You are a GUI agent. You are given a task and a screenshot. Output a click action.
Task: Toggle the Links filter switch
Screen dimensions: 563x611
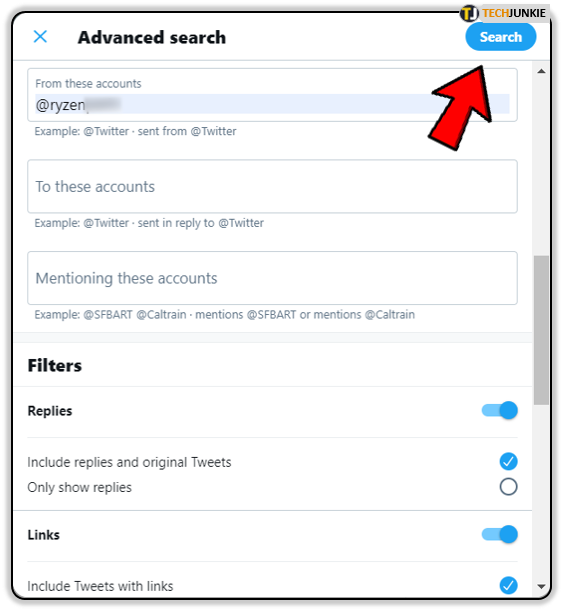499,534
